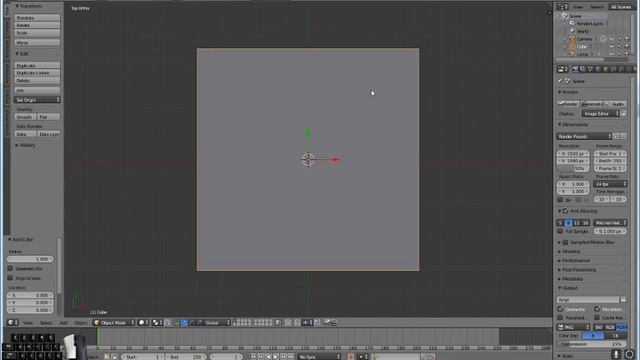
Task: Click the OpenGL render active viewport icon
Action: pos(327,322)
